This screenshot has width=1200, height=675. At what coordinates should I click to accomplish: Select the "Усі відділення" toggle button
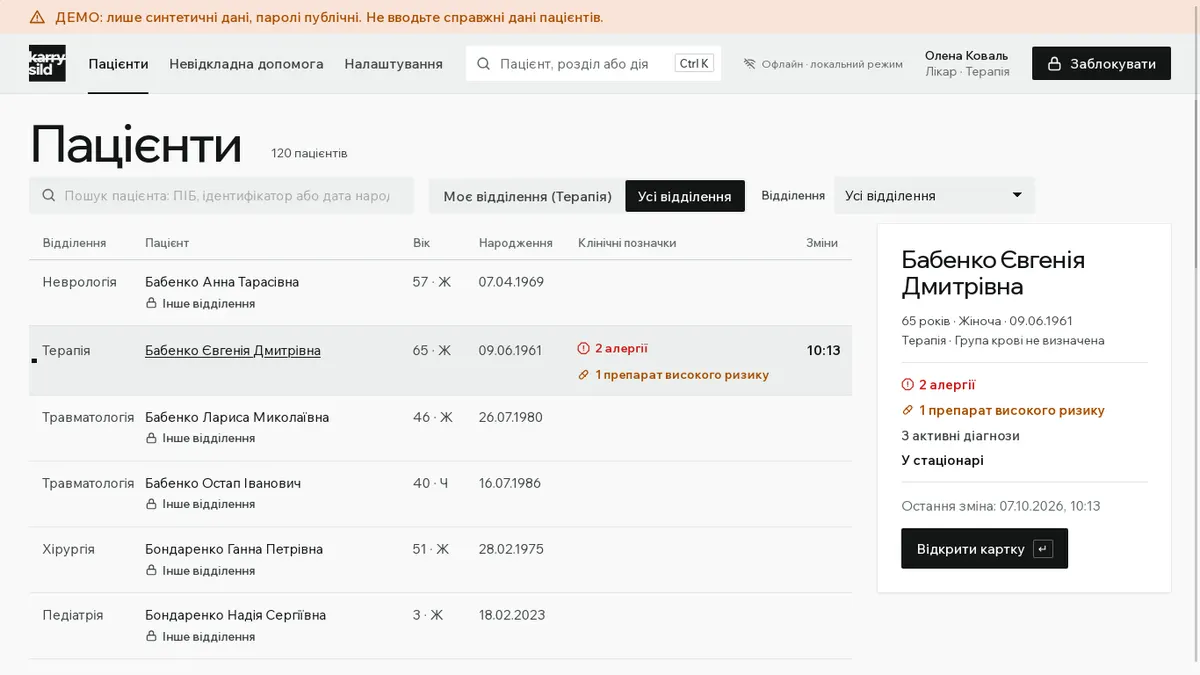click(x=685, y=196)
